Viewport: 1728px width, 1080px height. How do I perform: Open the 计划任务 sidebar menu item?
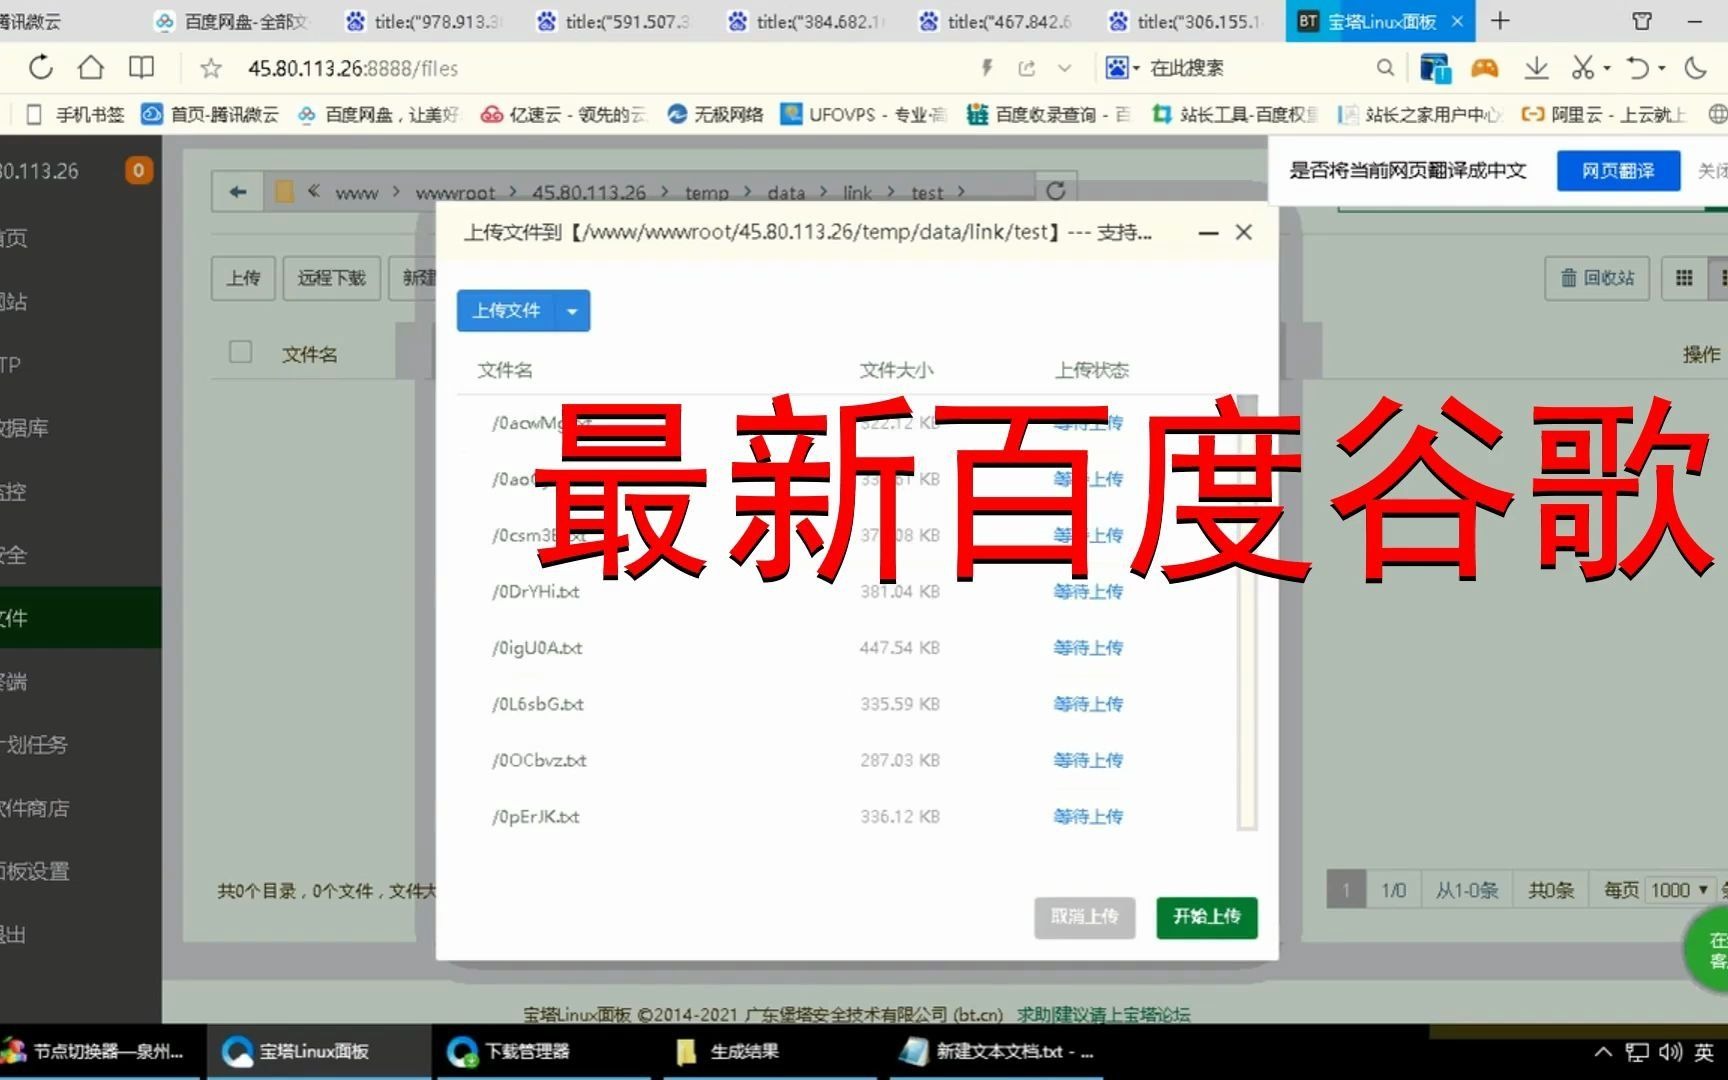coord(80,745)
